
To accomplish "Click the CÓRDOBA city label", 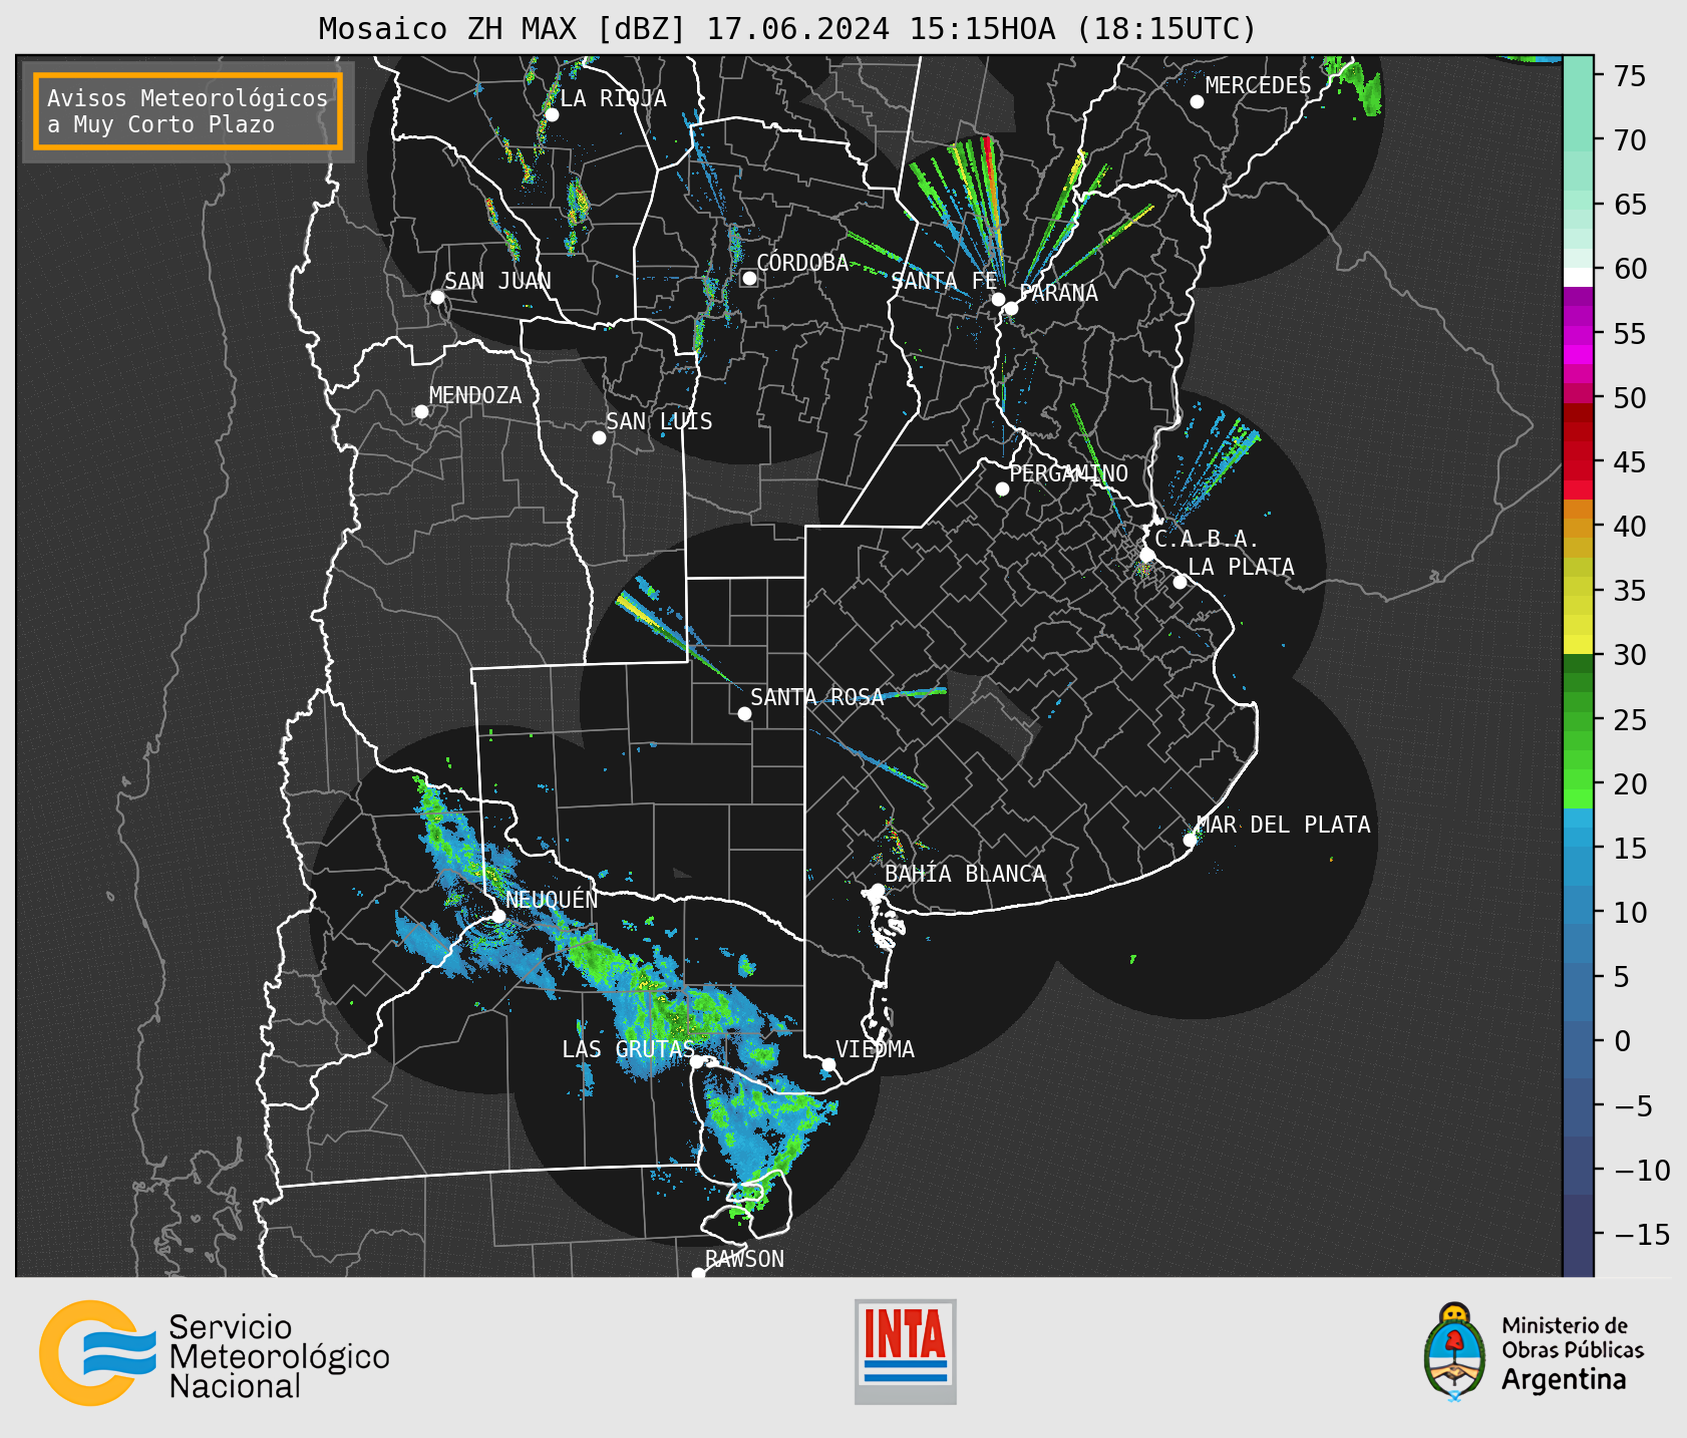I will pos(803,263).
